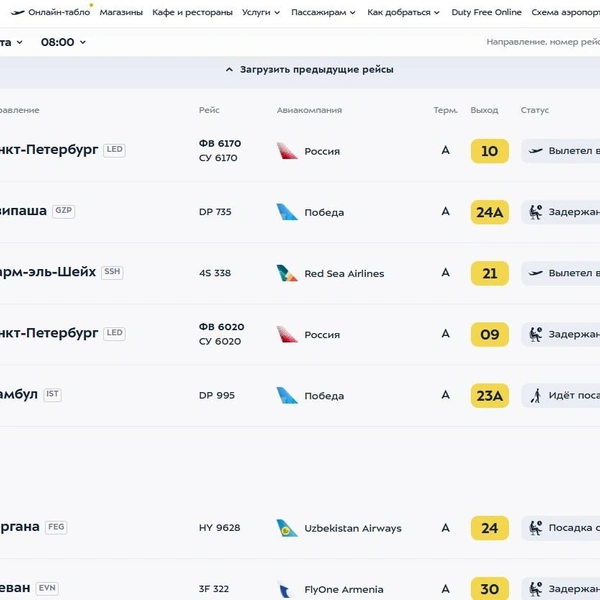Click the Россия airline logo for flight ФВ 6170
Screen dimensions: 600x600
click(287, 151)
